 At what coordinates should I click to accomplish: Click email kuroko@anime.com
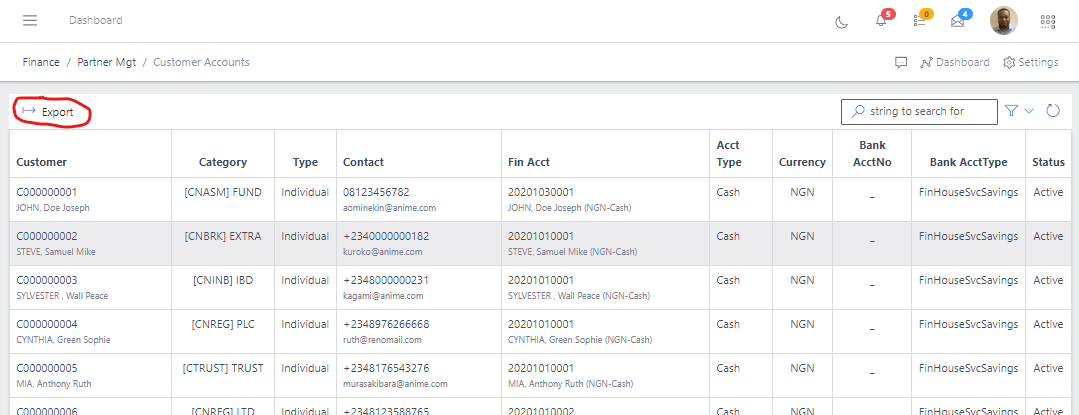click(383, 252)
